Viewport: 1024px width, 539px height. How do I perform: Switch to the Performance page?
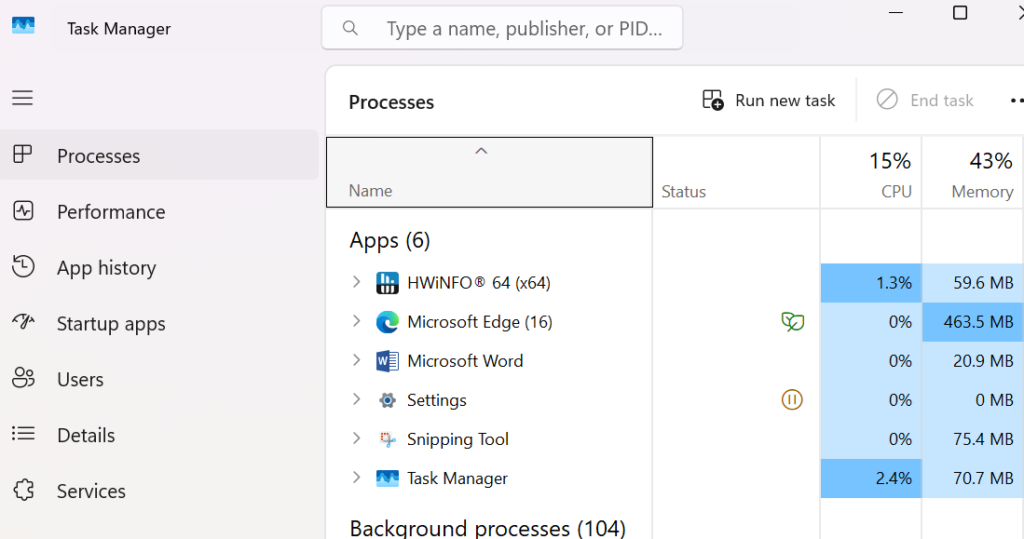tap(159, 211)
